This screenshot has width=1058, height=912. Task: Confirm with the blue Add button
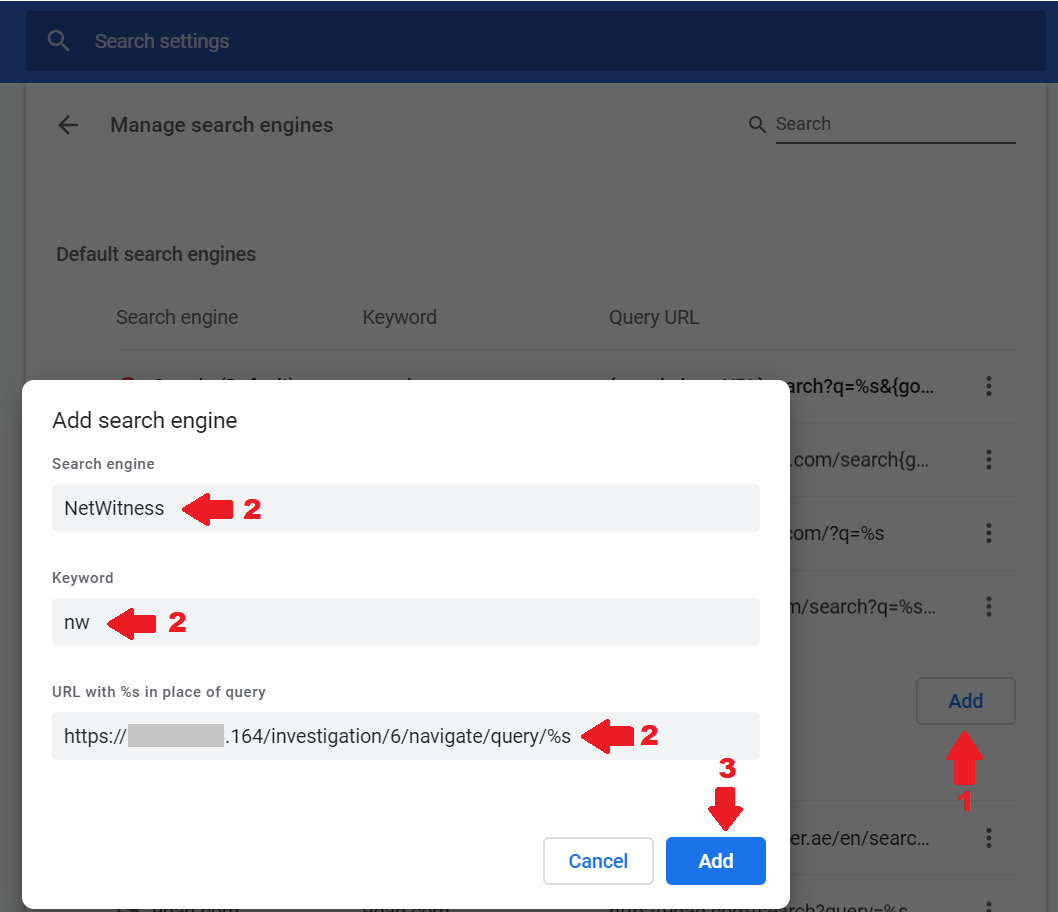pos(715,861)
